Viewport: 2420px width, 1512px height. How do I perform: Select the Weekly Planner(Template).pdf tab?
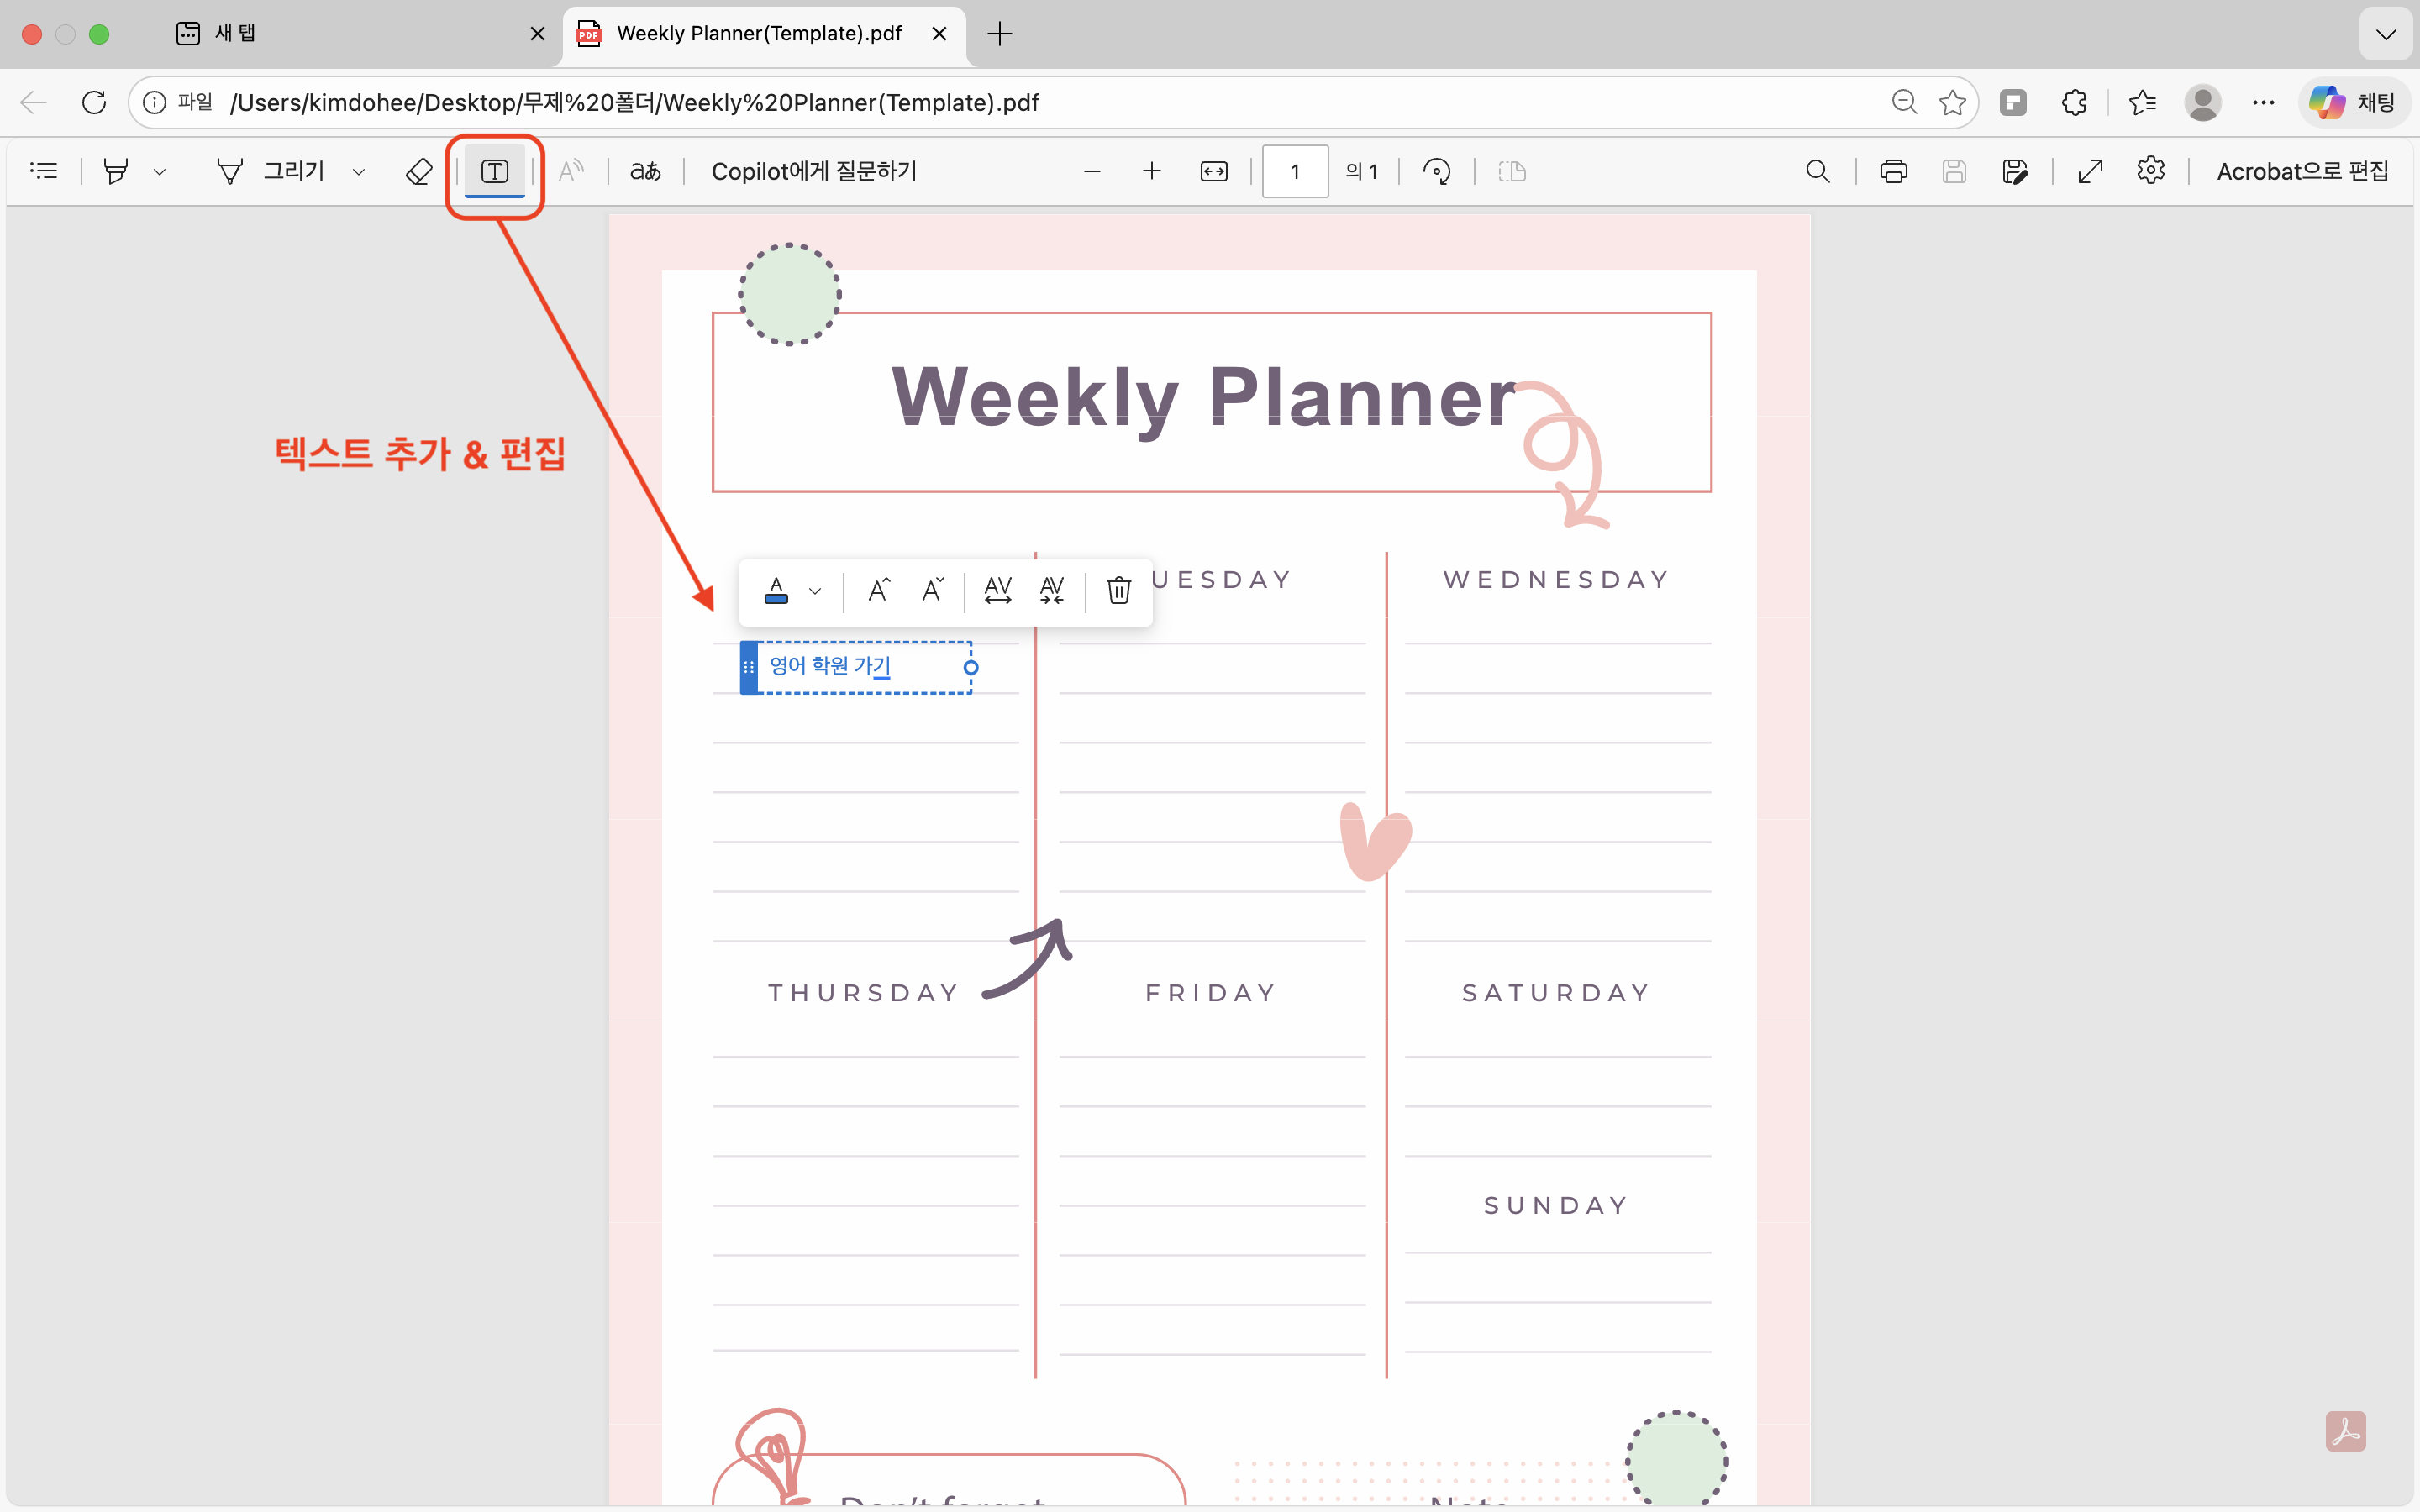click(758, 34)
